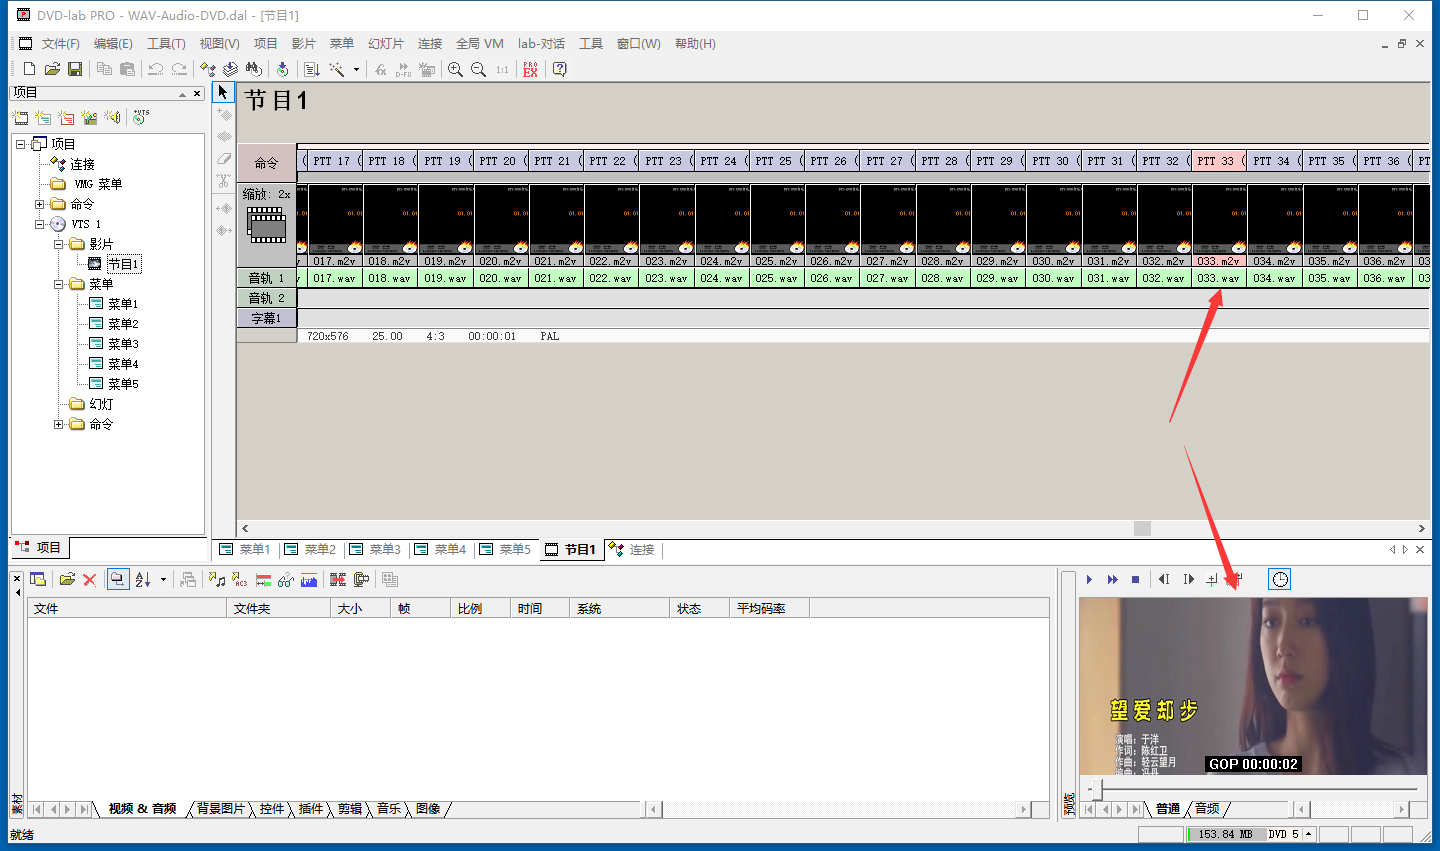
Task: Sort assets by the 文件 column header
Action: (127, 608)
